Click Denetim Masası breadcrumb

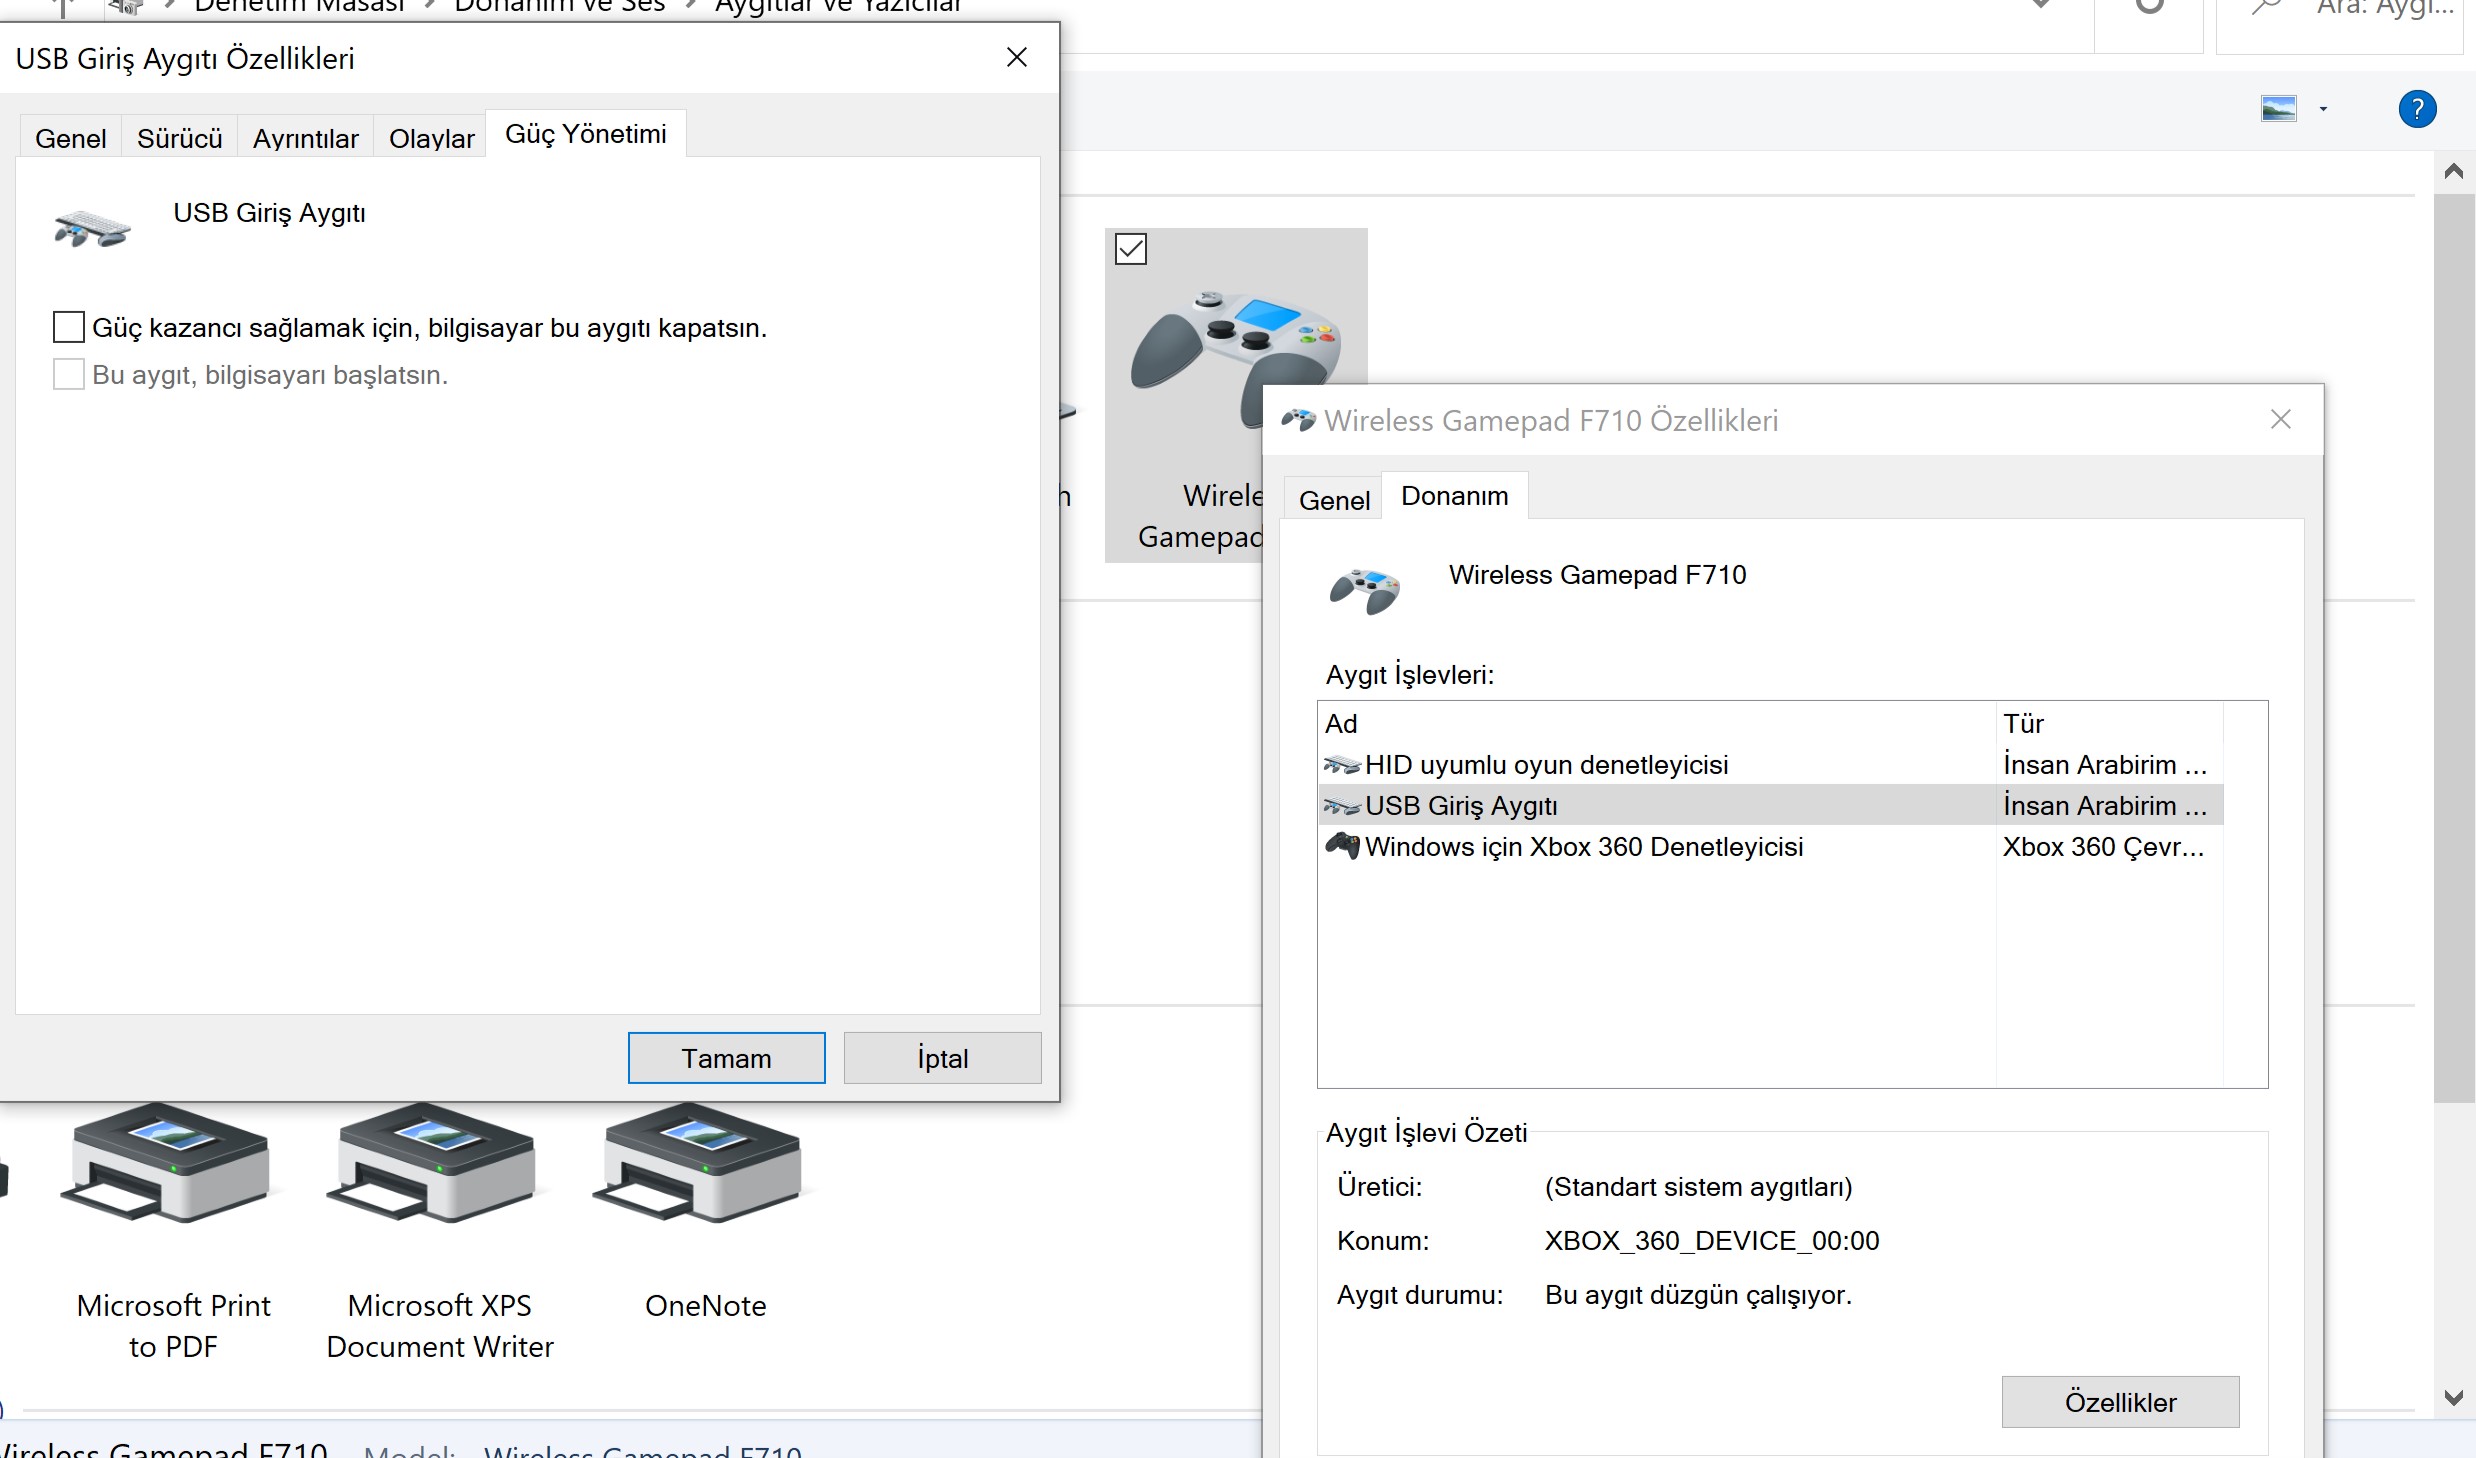tap(300, 6)
